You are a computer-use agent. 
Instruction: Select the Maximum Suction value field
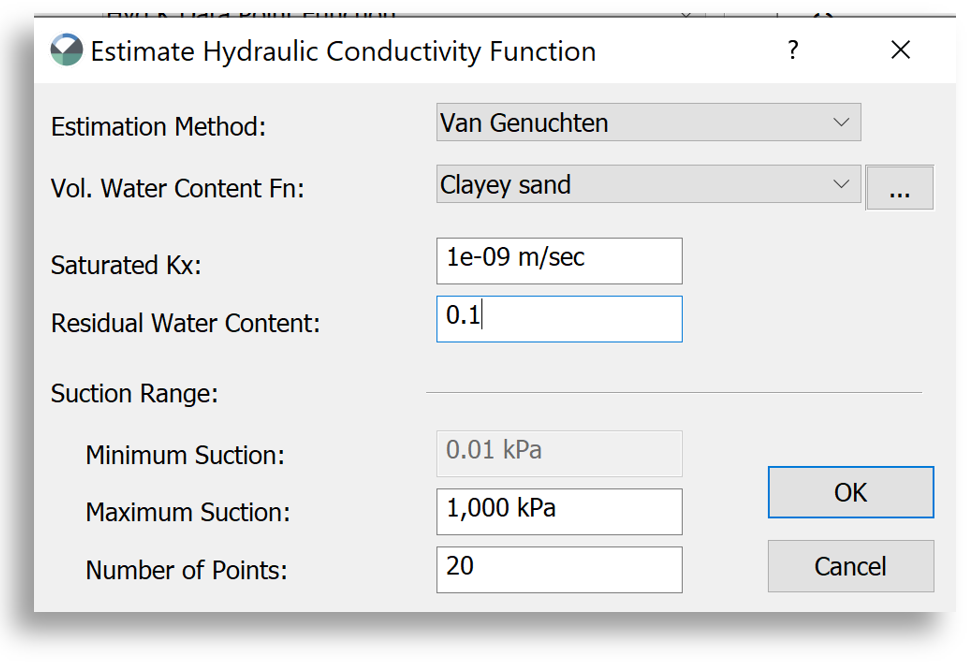tap(558, 511)
